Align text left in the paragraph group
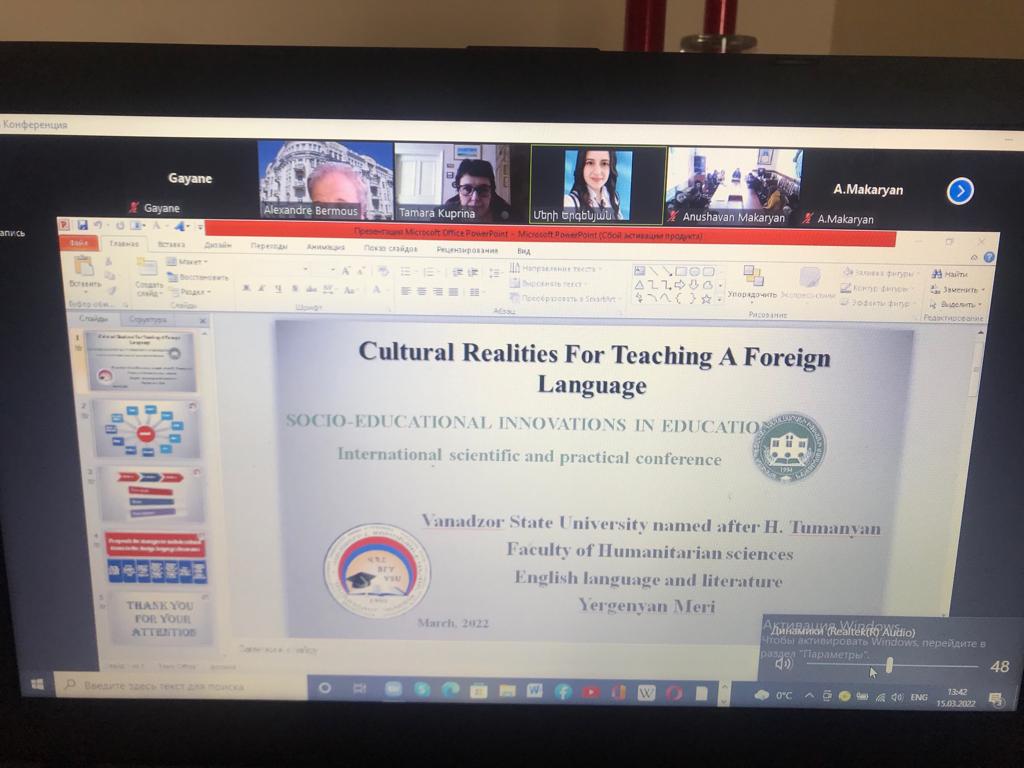The image size is (1024, 768). coord(406,291)
